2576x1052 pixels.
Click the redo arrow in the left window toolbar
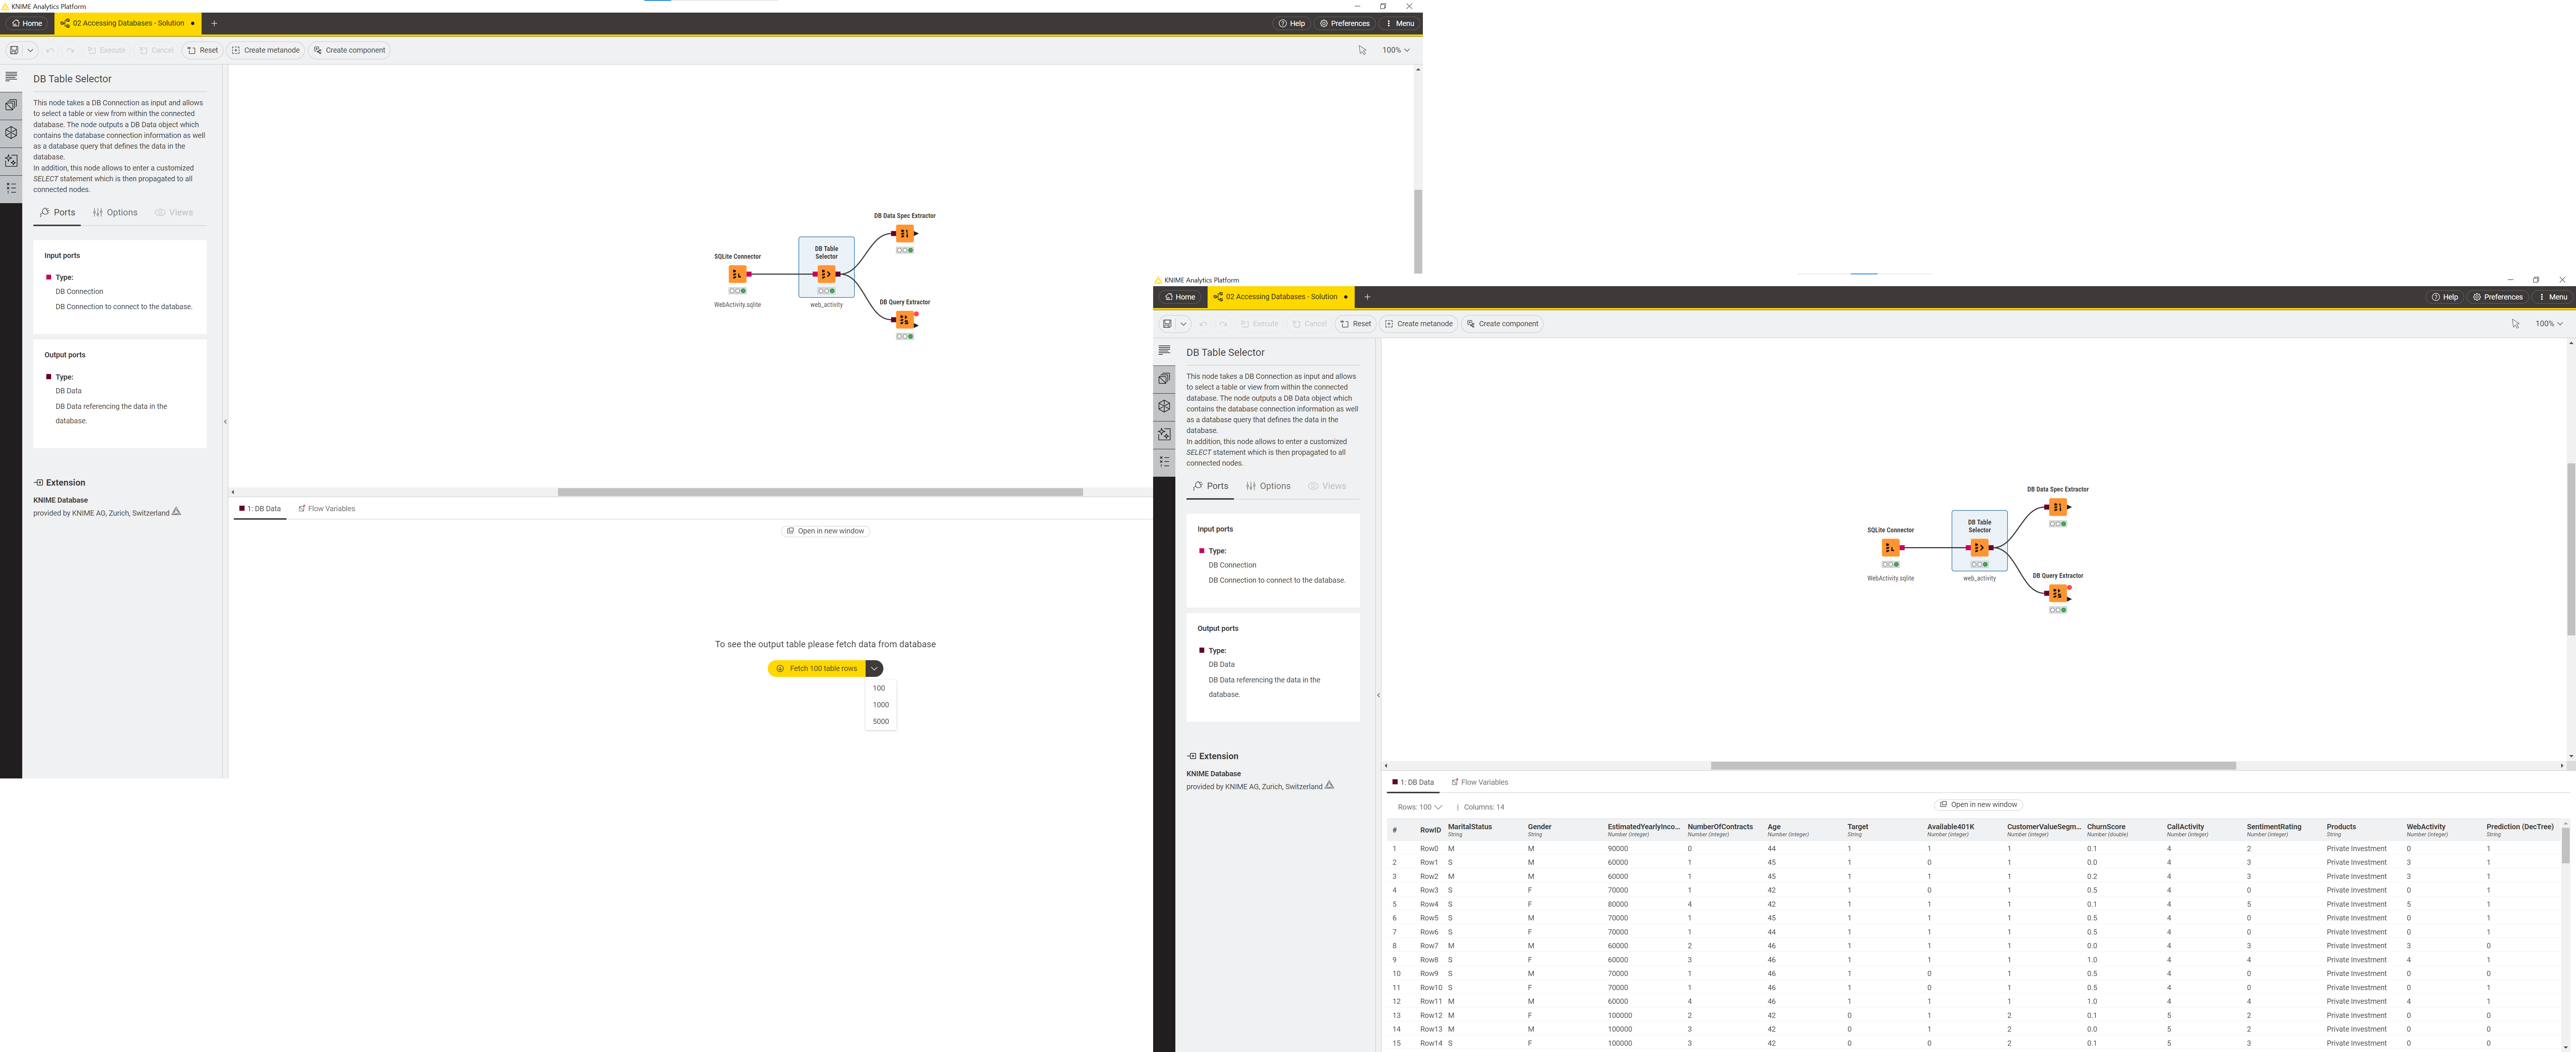click(70, 50)
